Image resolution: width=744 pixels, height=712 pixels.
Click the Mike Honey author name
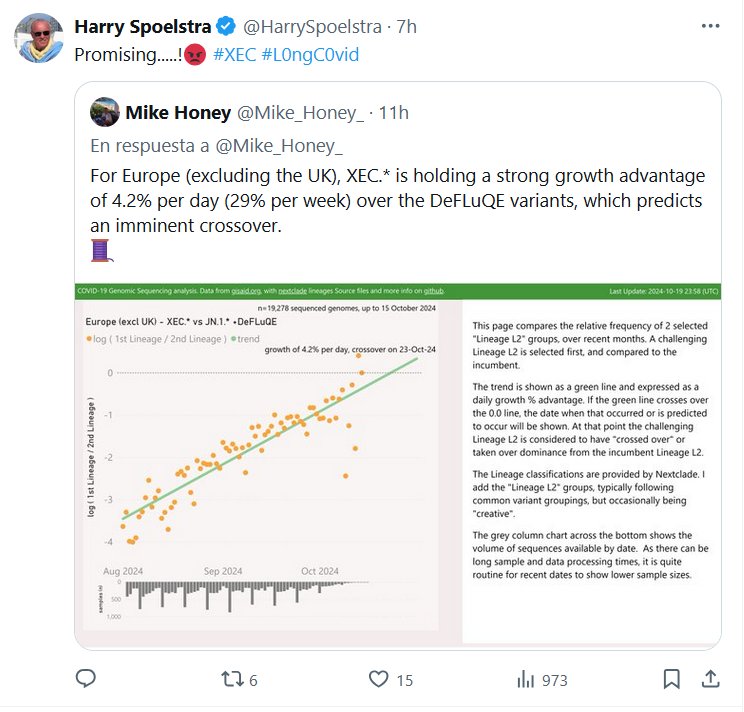coord(179,112)
